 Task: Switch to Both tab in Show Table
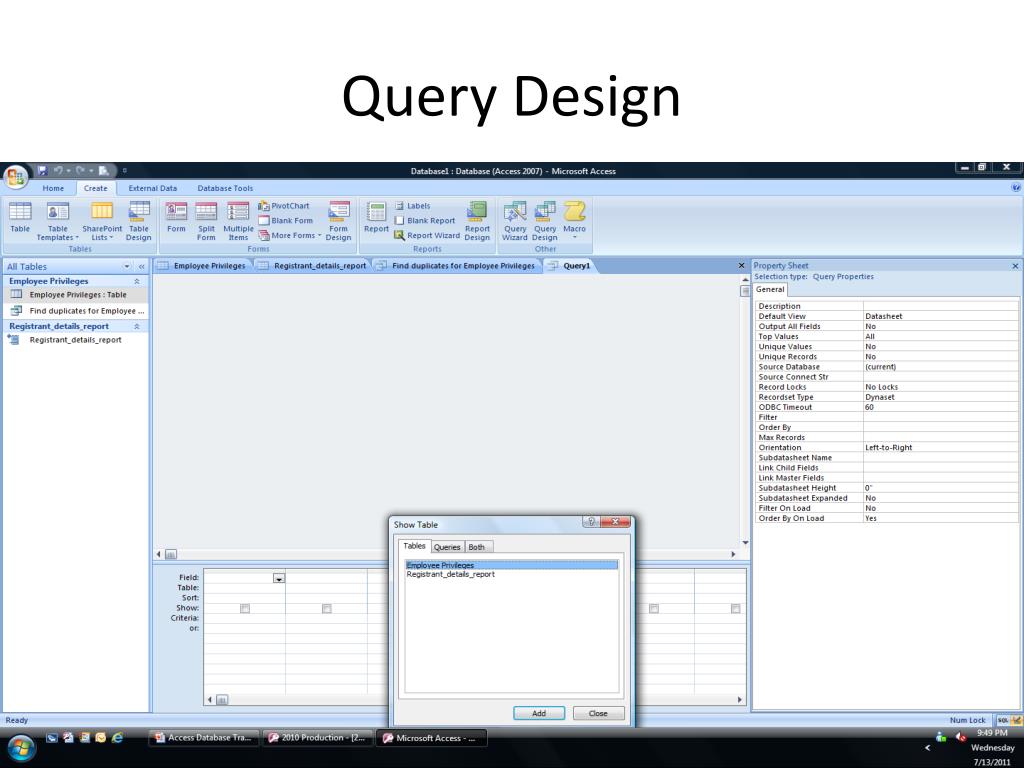477,547
